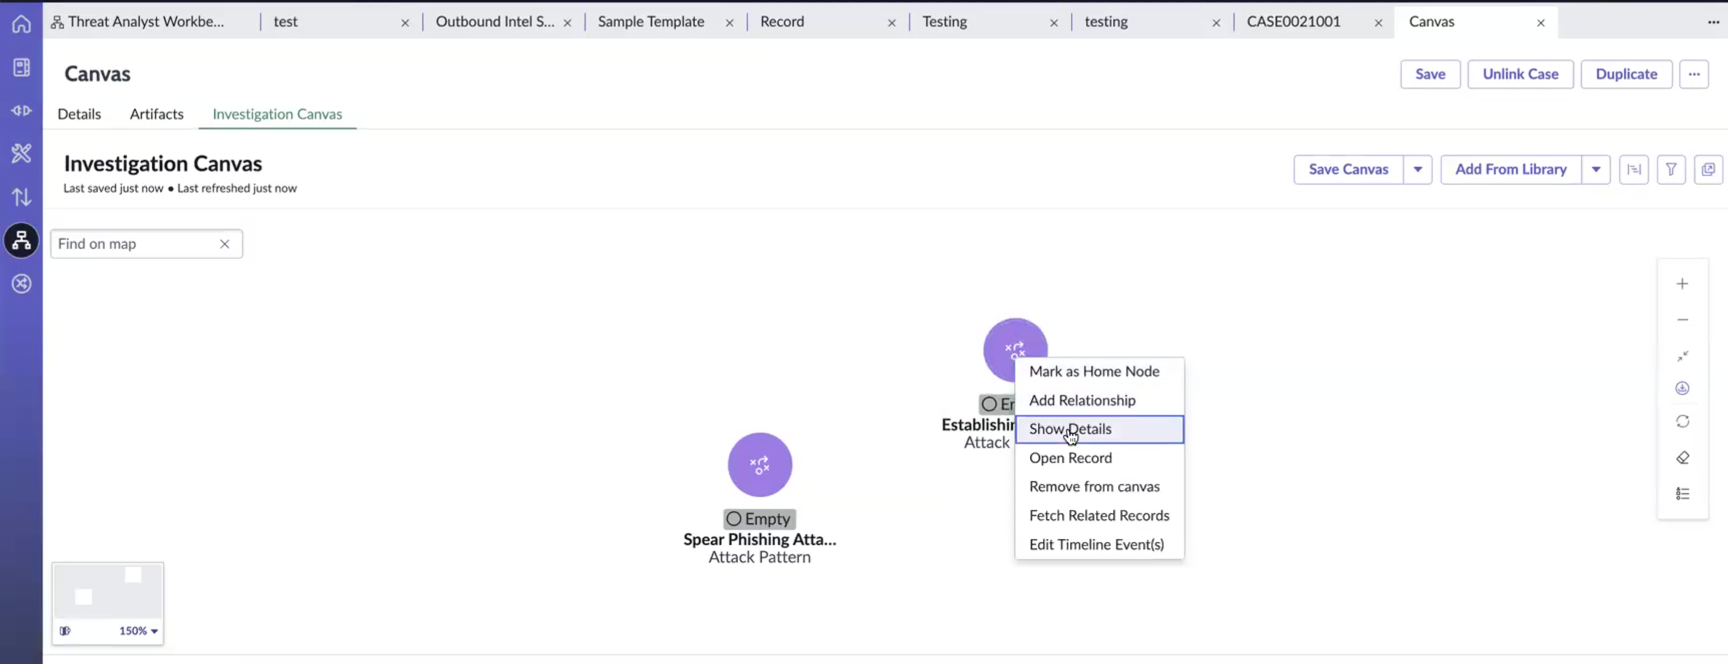
Task: Switch to the Record tab
Action: click(x=782, y=22)
